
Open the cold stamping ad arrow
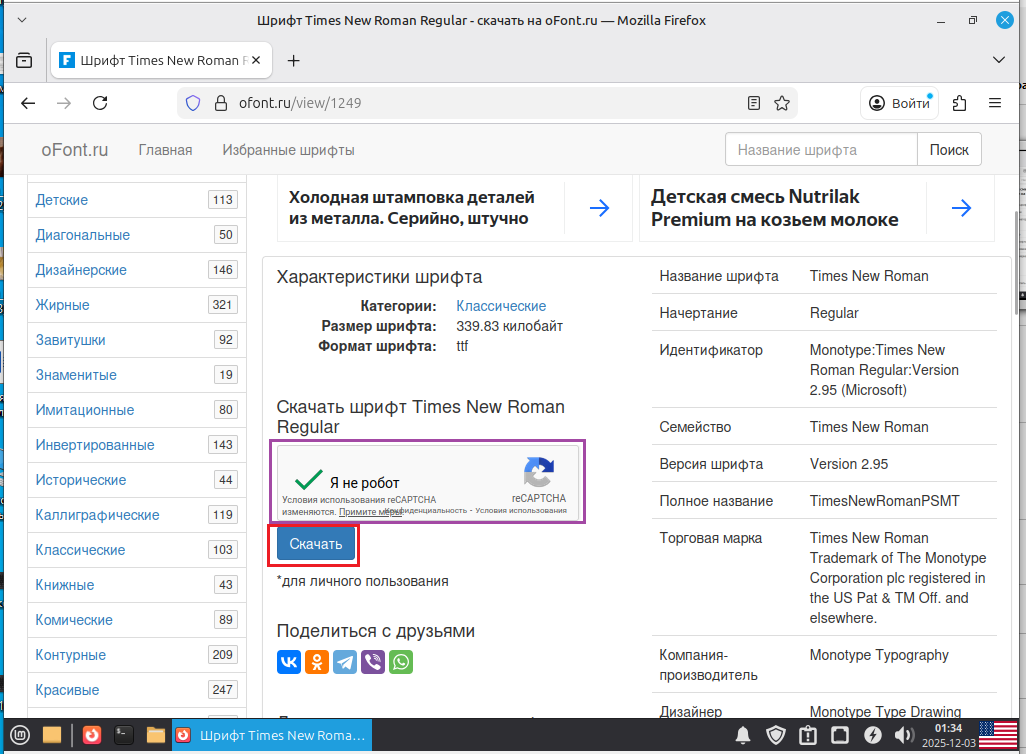click(x=599, y=208)
